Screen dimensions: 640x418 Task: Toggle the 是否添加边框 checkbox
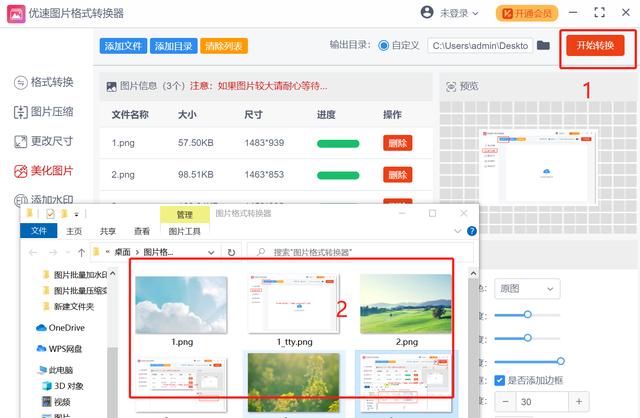click(x=500, y=380)
